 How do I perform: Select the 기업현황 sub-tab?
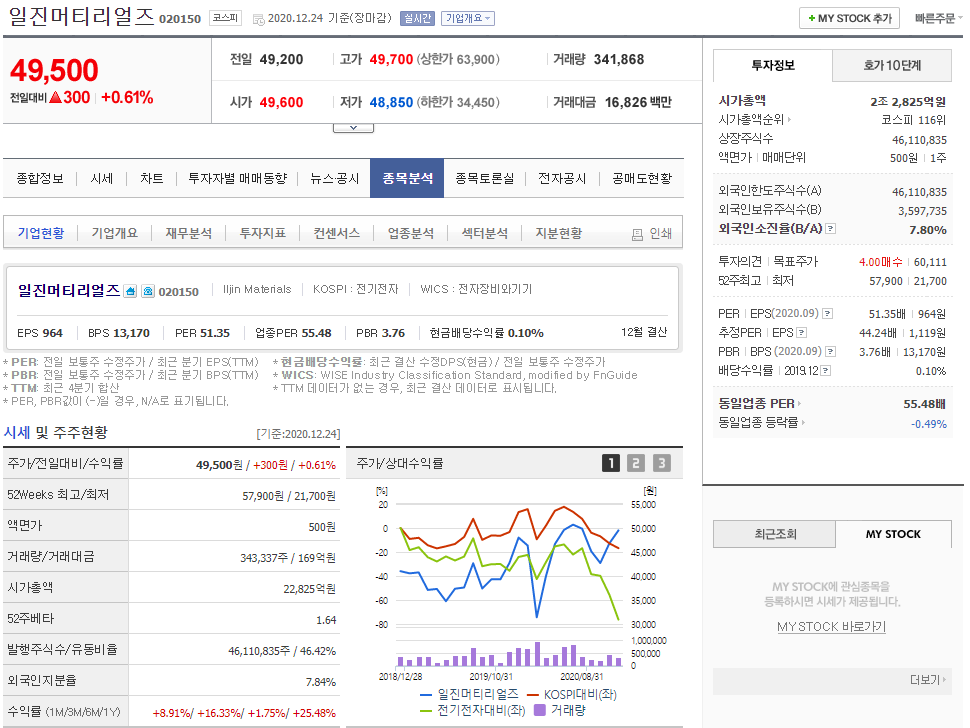coord(41,233)
